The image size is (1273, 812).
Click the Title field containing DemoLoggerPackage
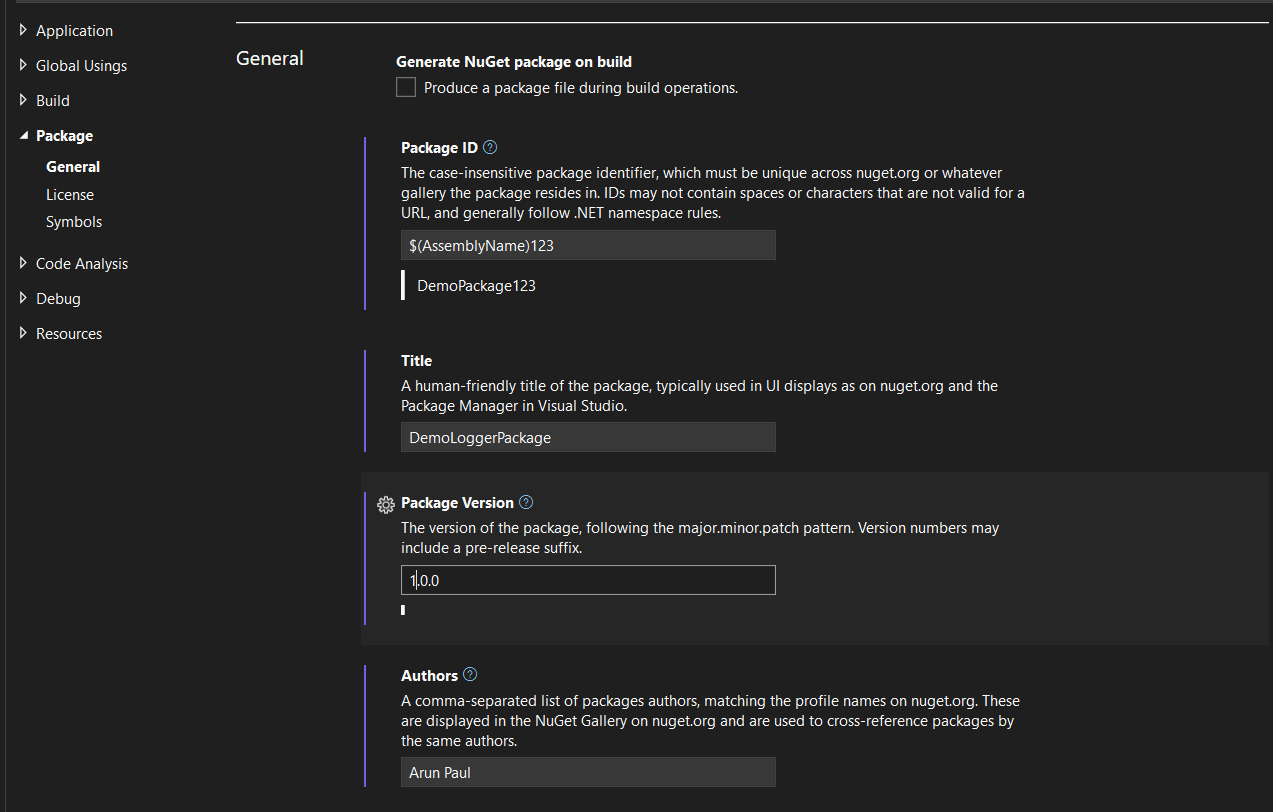point(588,438)
